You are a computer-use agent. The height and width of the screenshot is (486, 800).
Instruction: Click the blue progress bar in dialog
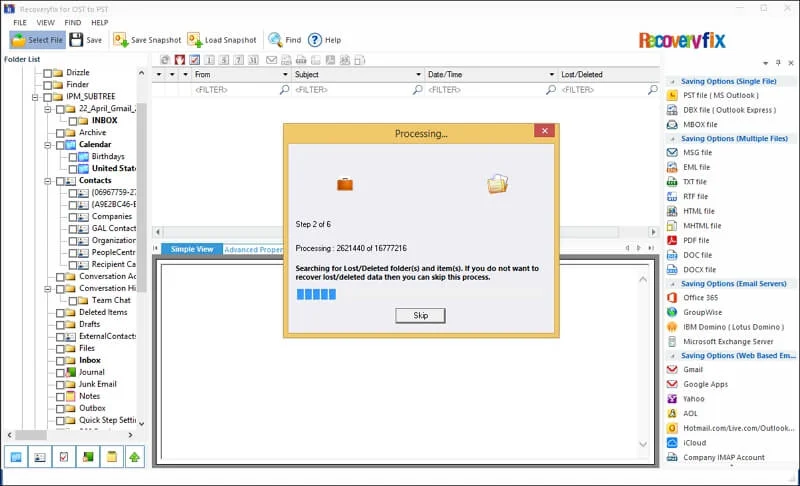316,294
